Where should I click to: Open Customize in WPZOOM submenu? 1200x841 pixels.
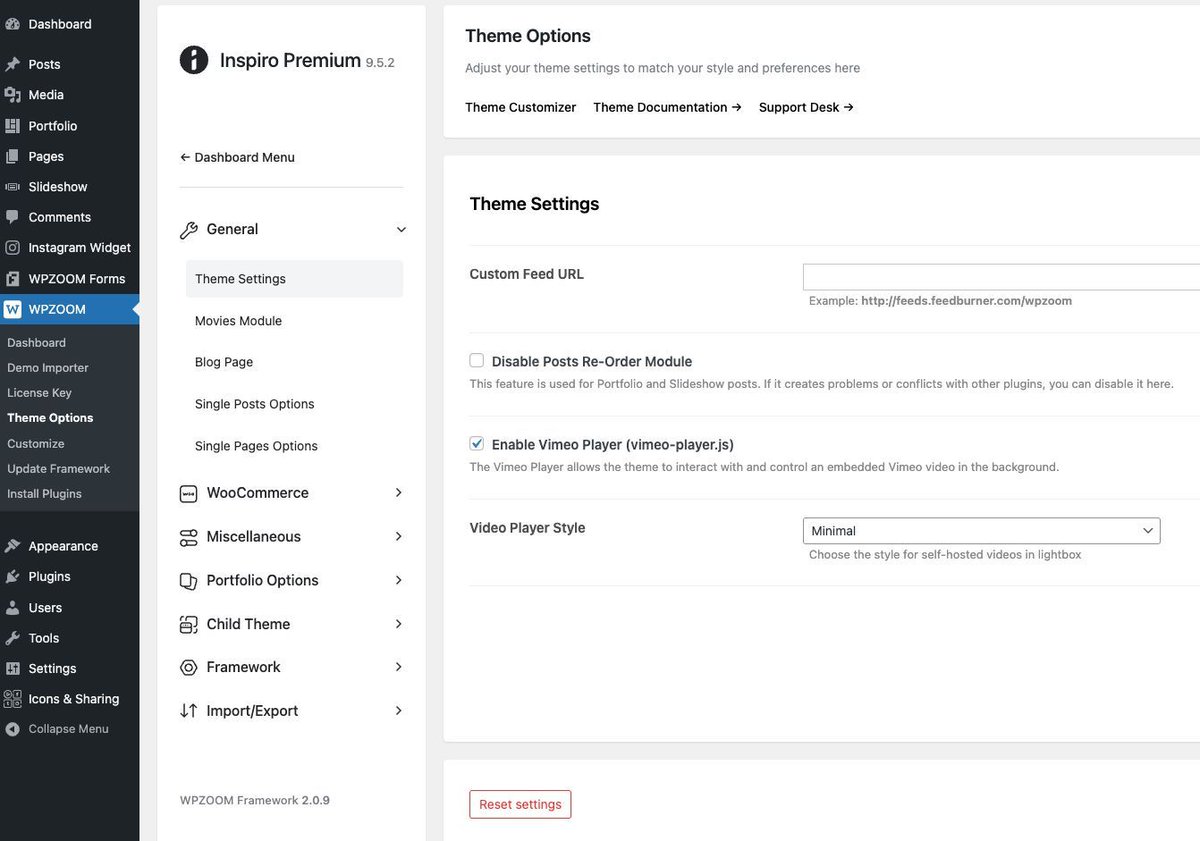pyautogui.click(x=36, y=444)
